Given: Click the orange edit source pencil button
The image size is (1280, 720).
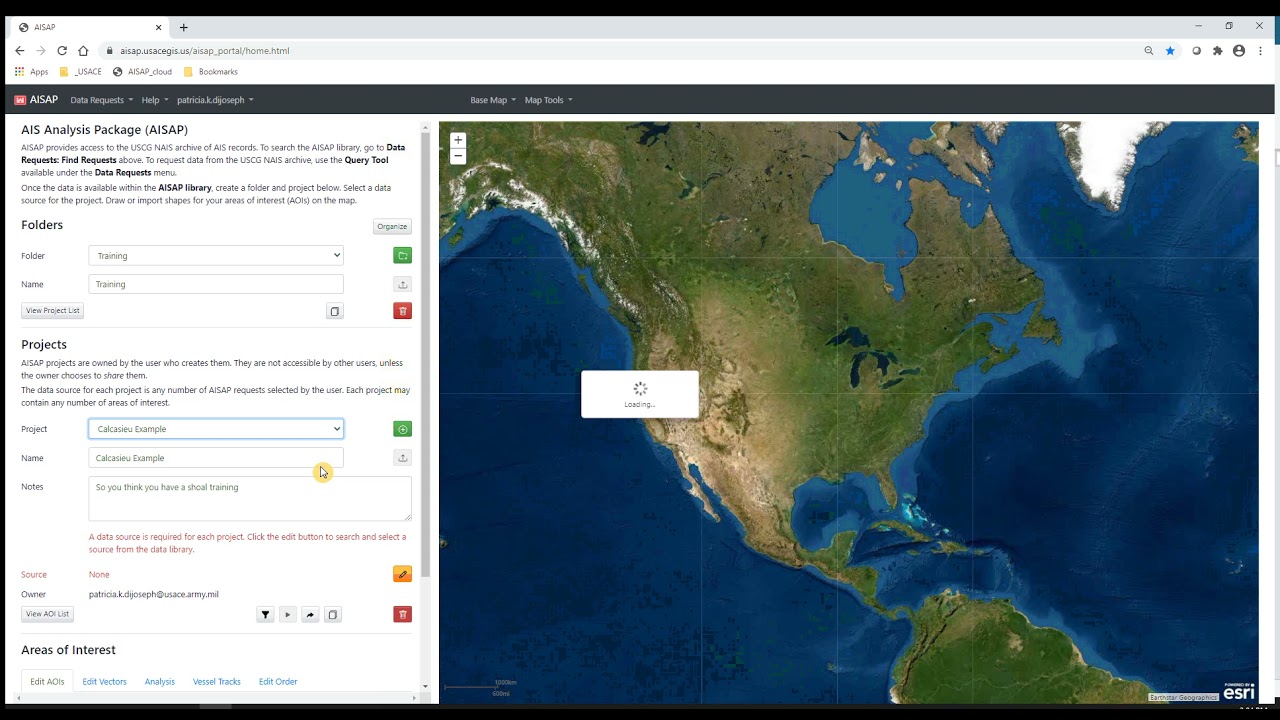Looking at the screenshot, I should click(x=402, y=574).
